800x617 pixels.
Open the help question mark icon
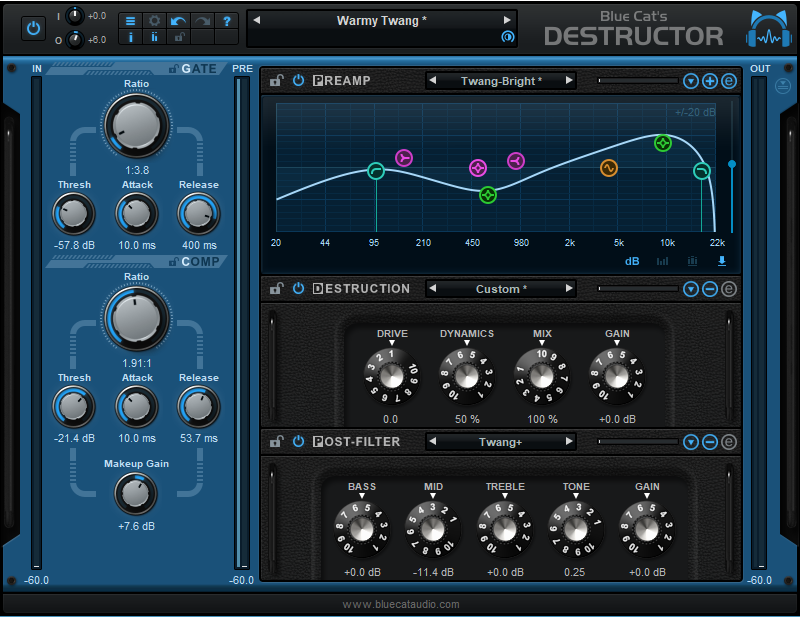coord(227,21)
